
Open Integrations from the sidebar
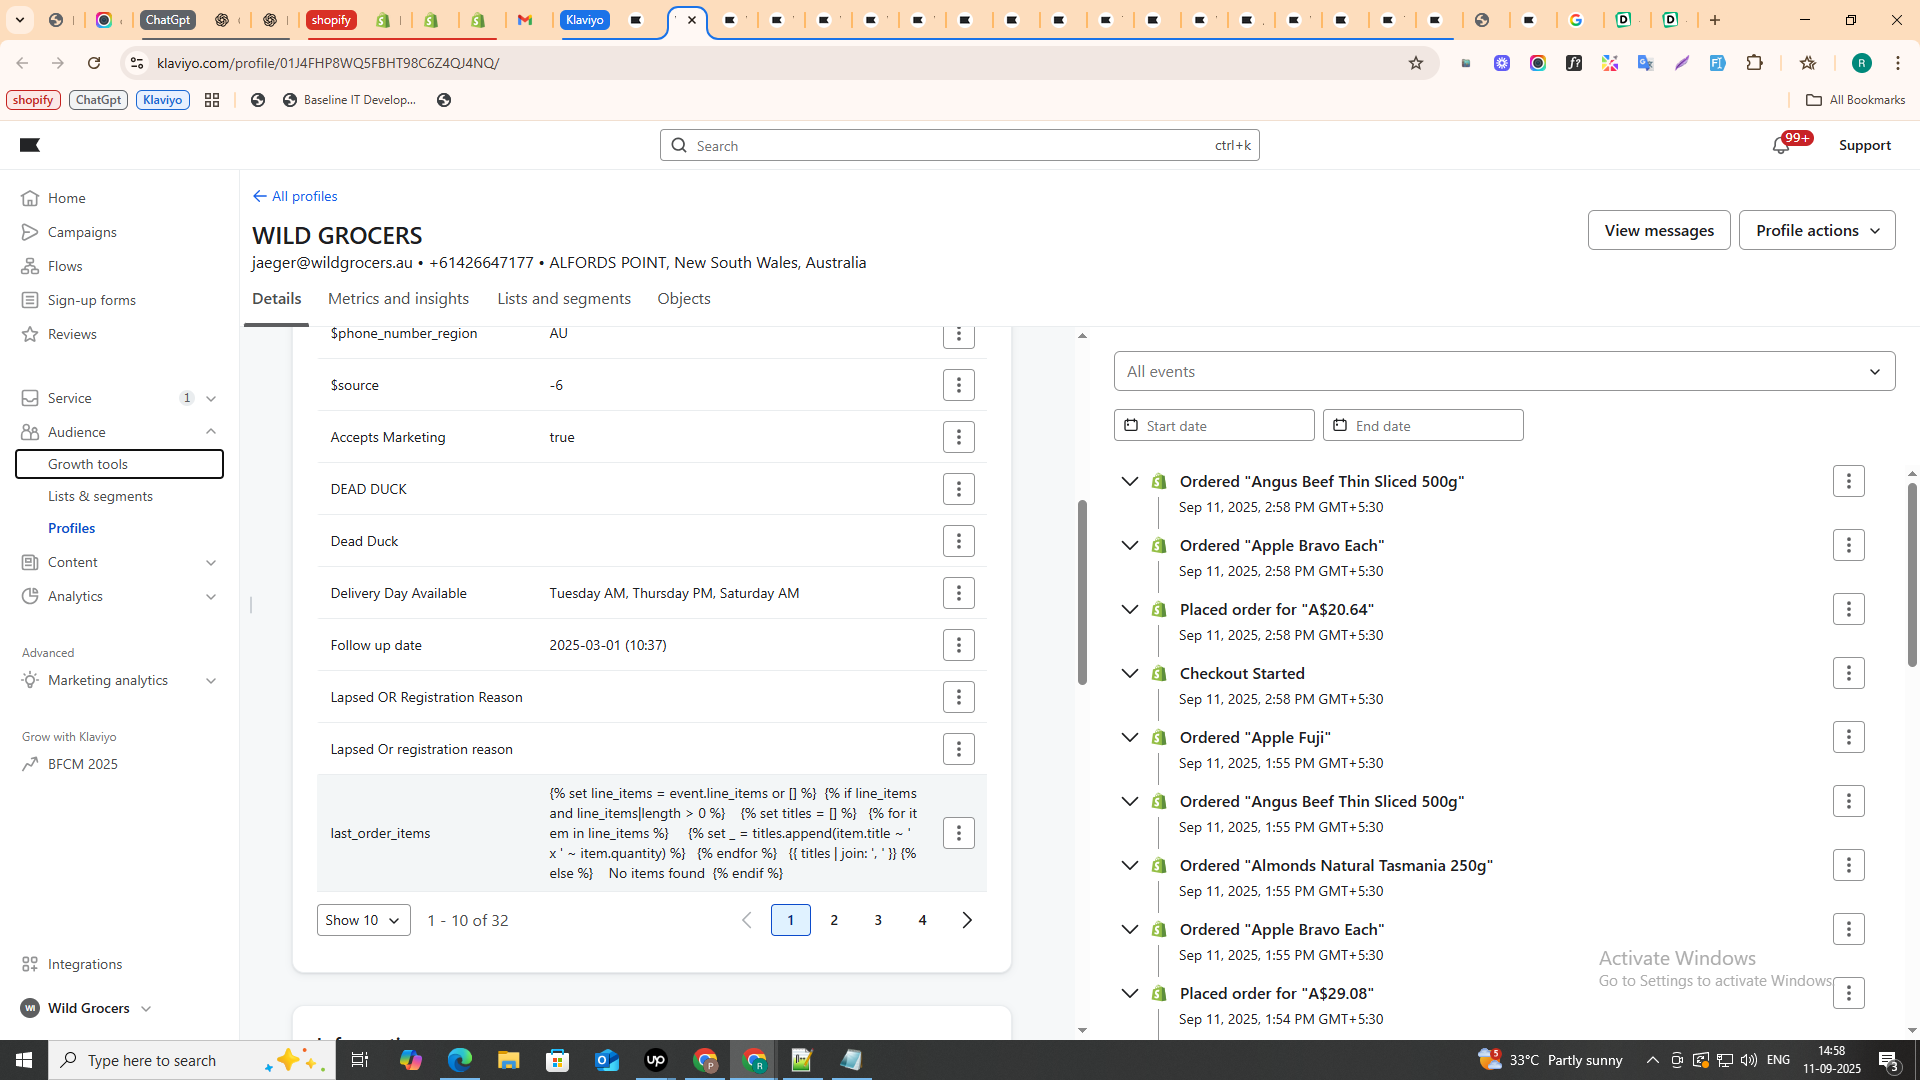(83, 964)
